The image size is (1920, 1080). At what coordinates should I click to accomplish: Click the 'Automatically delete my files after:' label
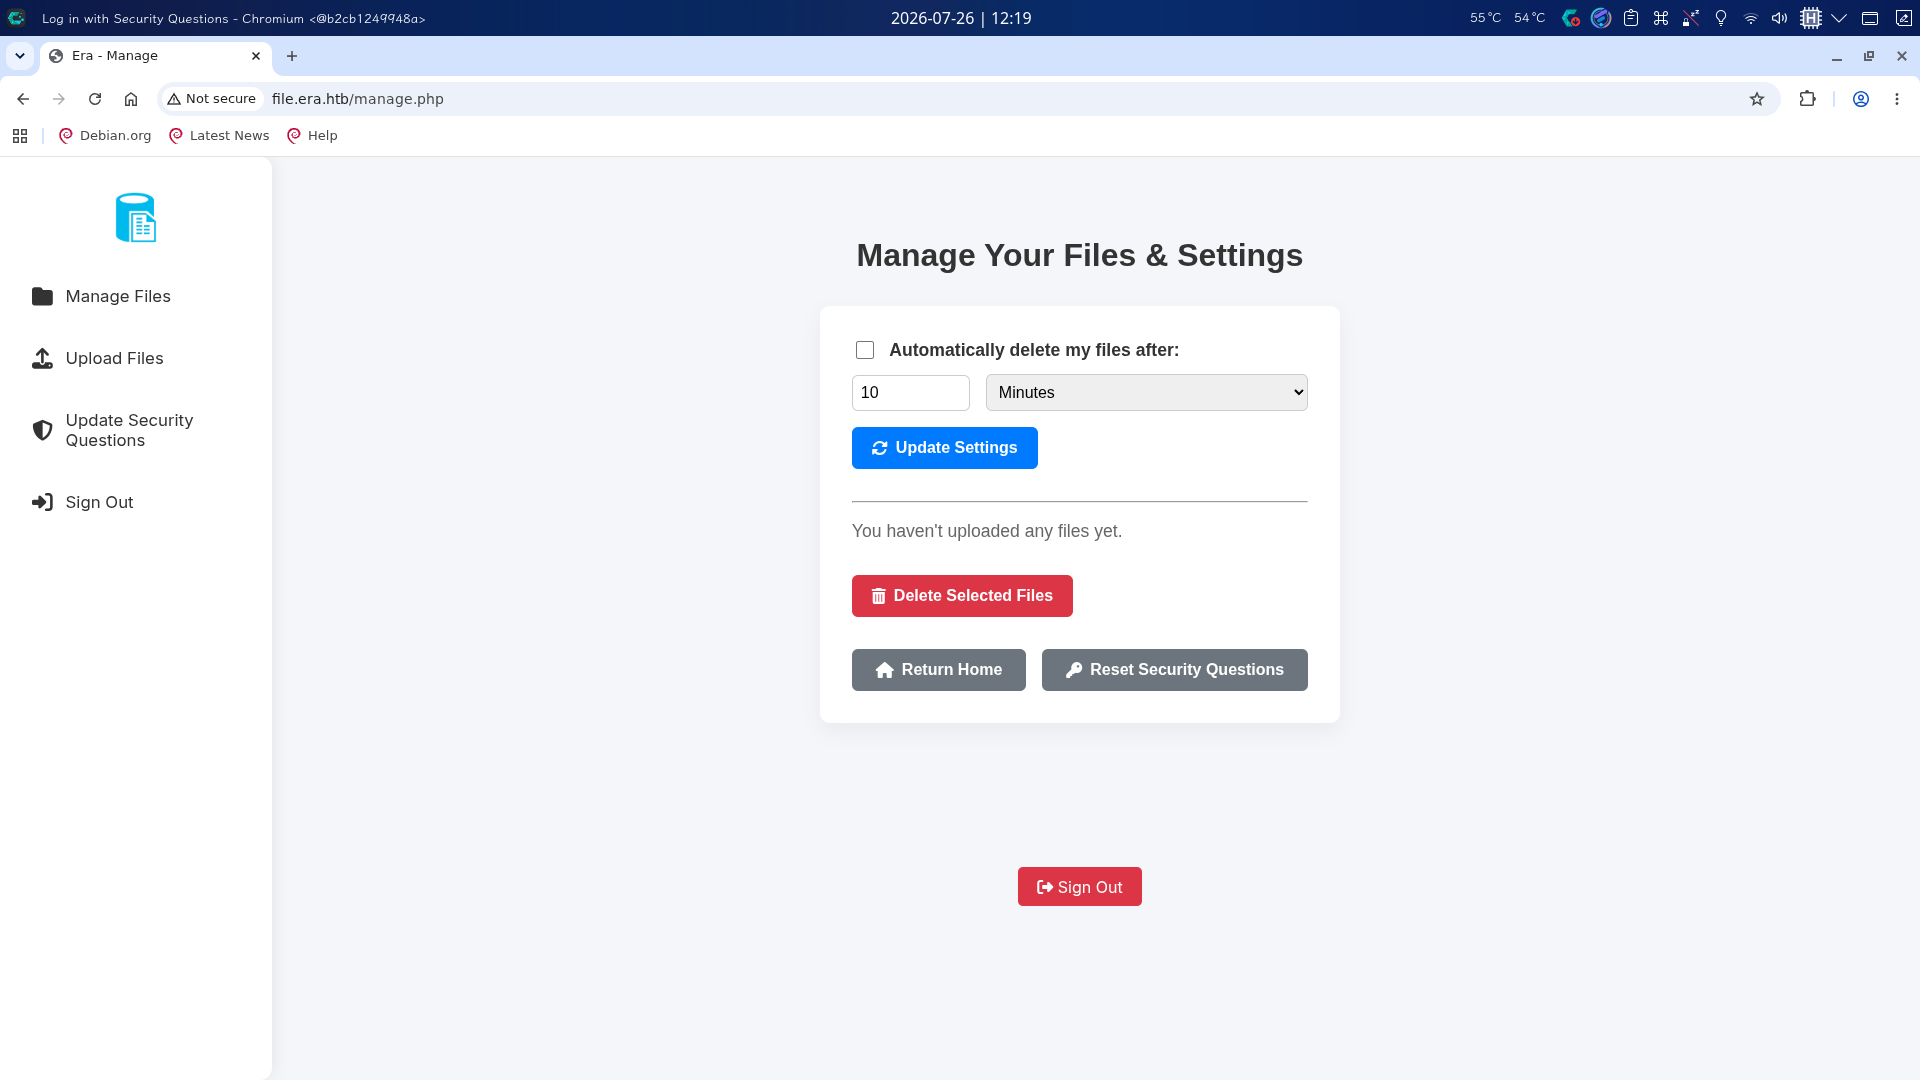coord(1034,350)
